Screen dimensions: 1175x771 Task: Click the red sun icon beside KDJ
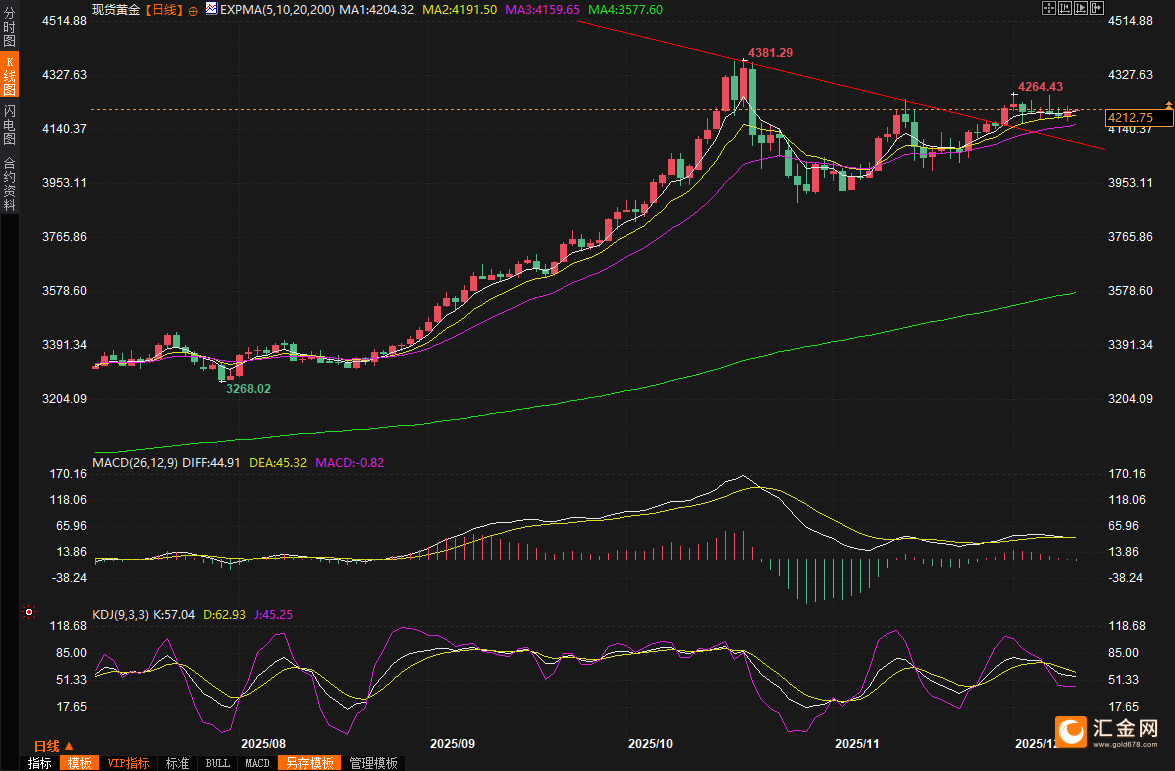click(29, 612)
